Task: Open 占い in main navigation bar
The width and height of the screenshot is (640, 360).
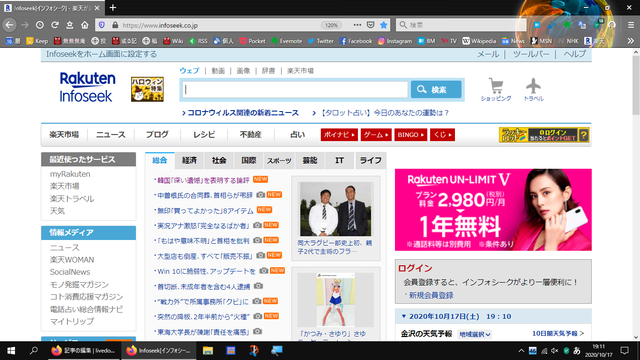Action: click(297, 134)
